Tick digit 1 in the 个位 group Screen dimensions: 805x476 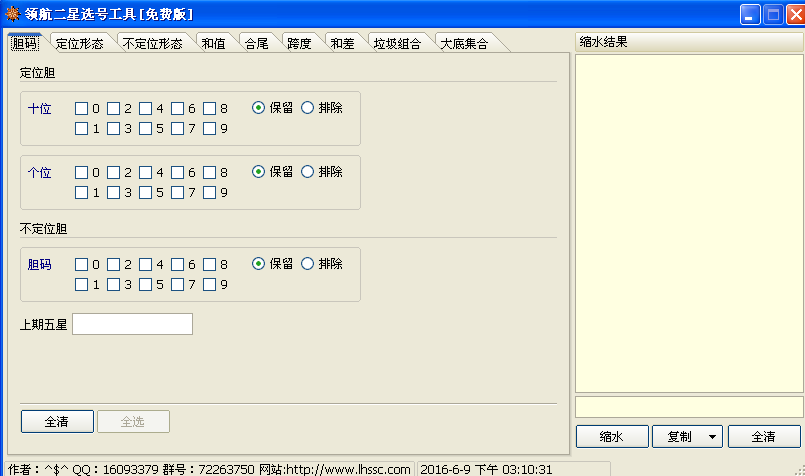[81, 193]
